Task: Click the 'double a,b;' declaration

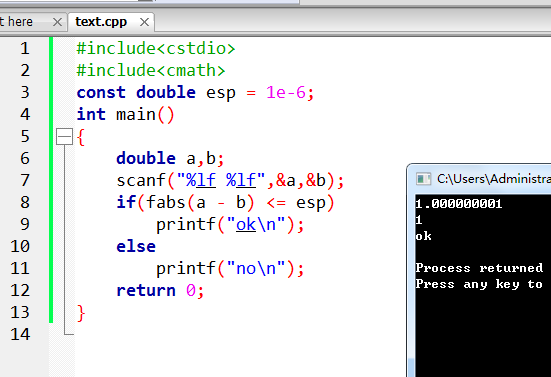Action: 170,158
